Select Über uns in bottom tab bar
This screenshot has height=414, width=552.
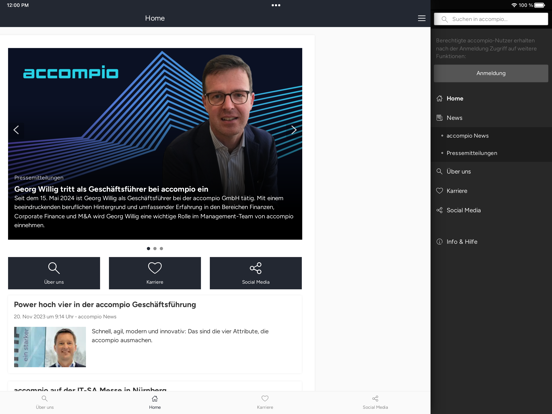coord(45,402)
